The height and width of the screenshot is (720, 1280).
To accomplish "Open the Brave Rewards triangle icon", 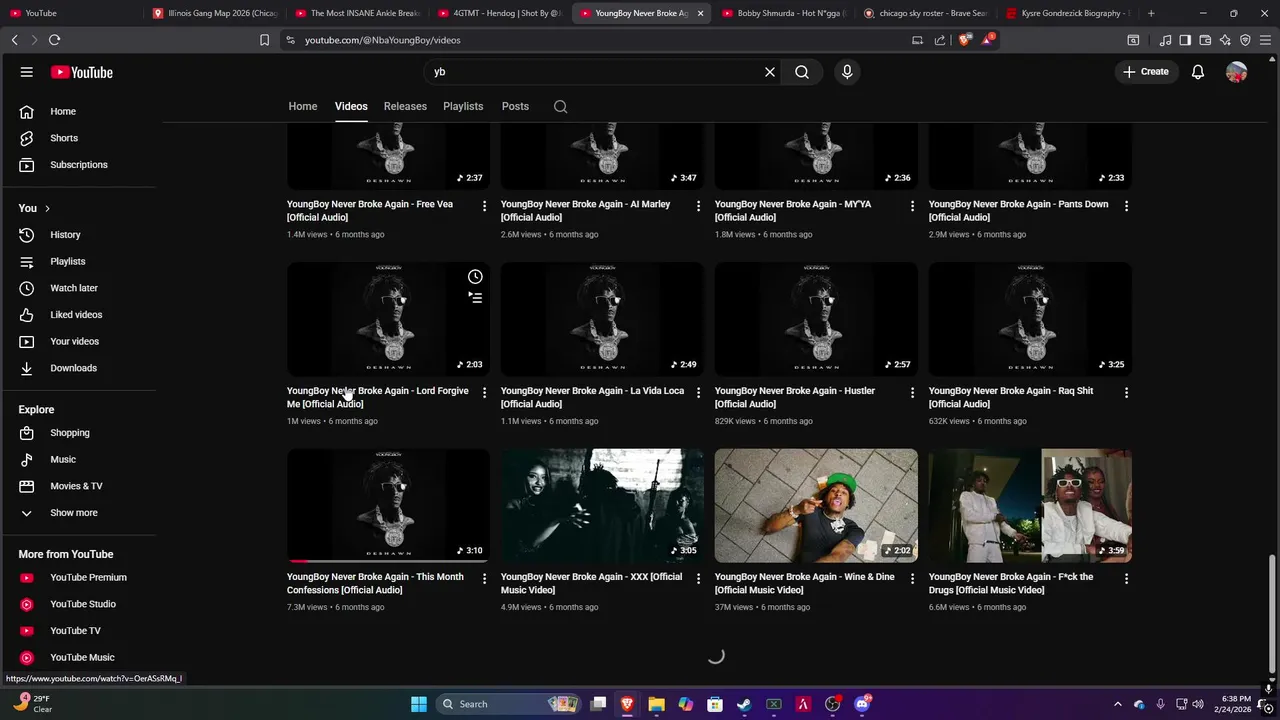I will [988, 40].
